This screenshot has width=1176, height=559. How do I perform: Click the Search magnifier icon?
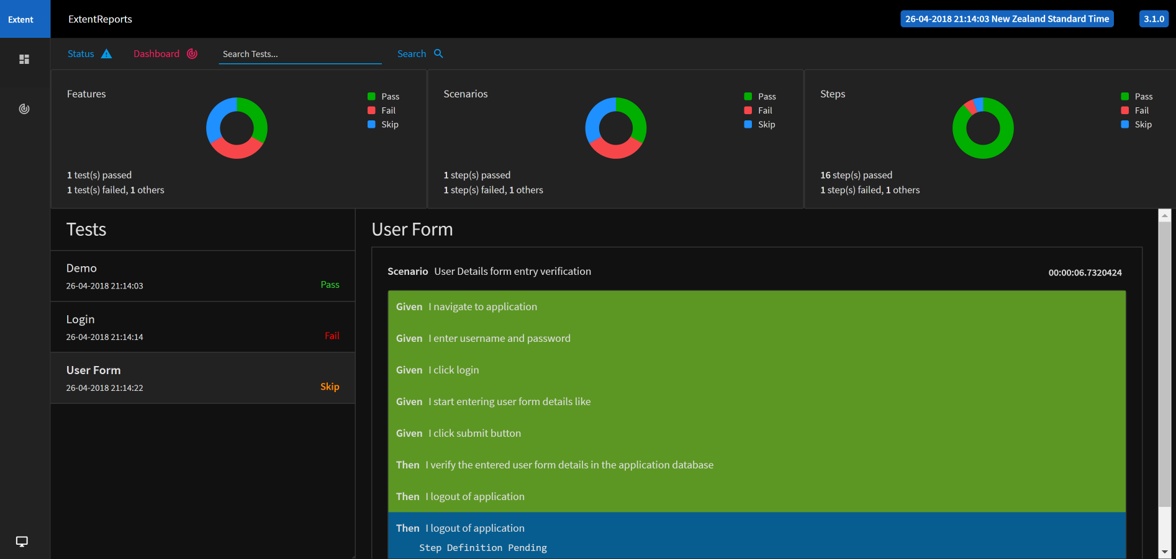tap(438, 54)
